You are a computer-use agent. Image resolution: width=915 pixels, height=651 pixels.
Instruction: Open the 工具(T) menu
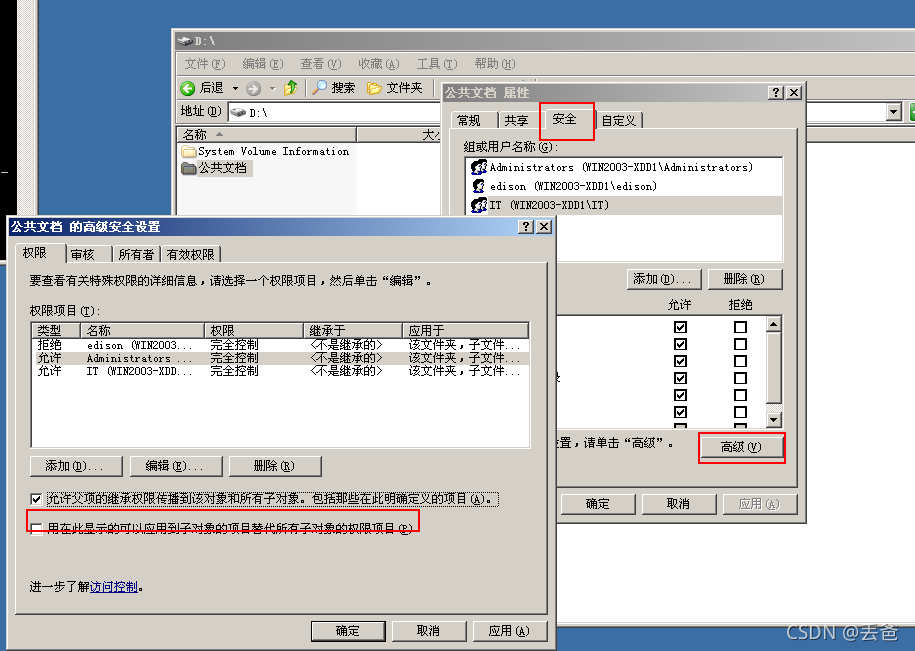click(x=436, y=64)
